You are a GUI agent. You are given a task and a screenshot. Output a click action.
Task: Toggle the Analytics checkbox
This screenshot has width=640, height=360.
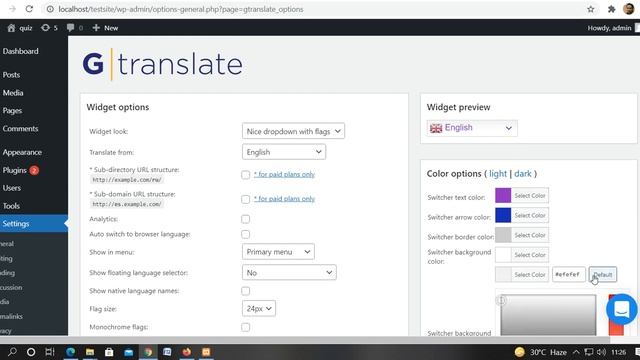click(245, 219)
